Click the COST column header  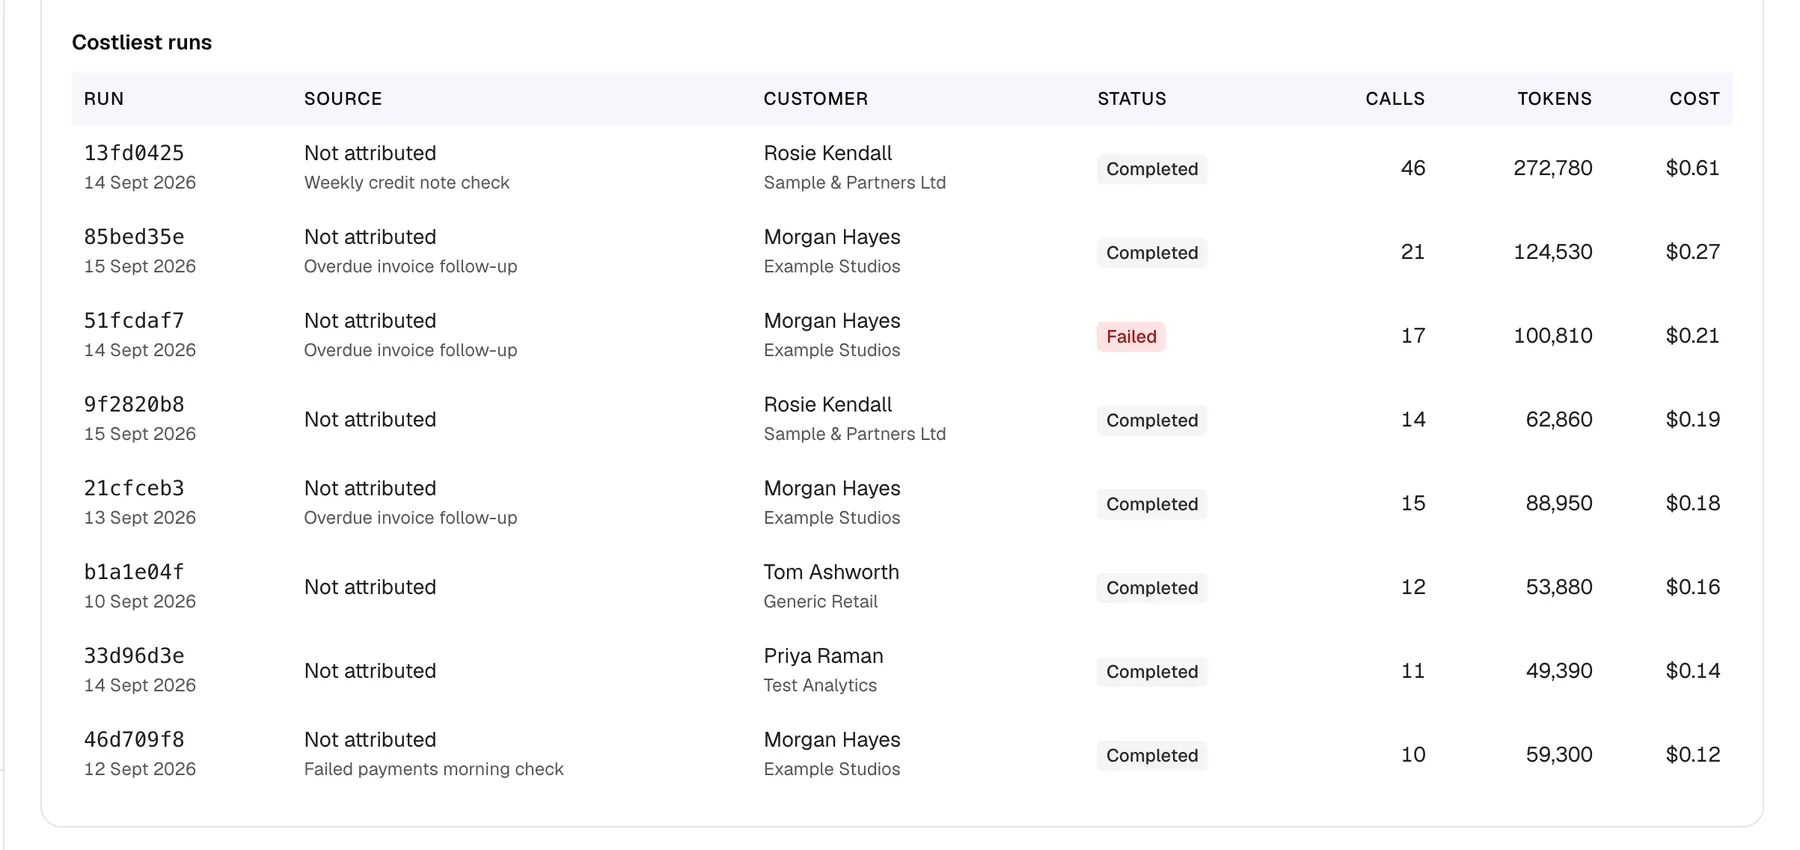coord(1695,99)
